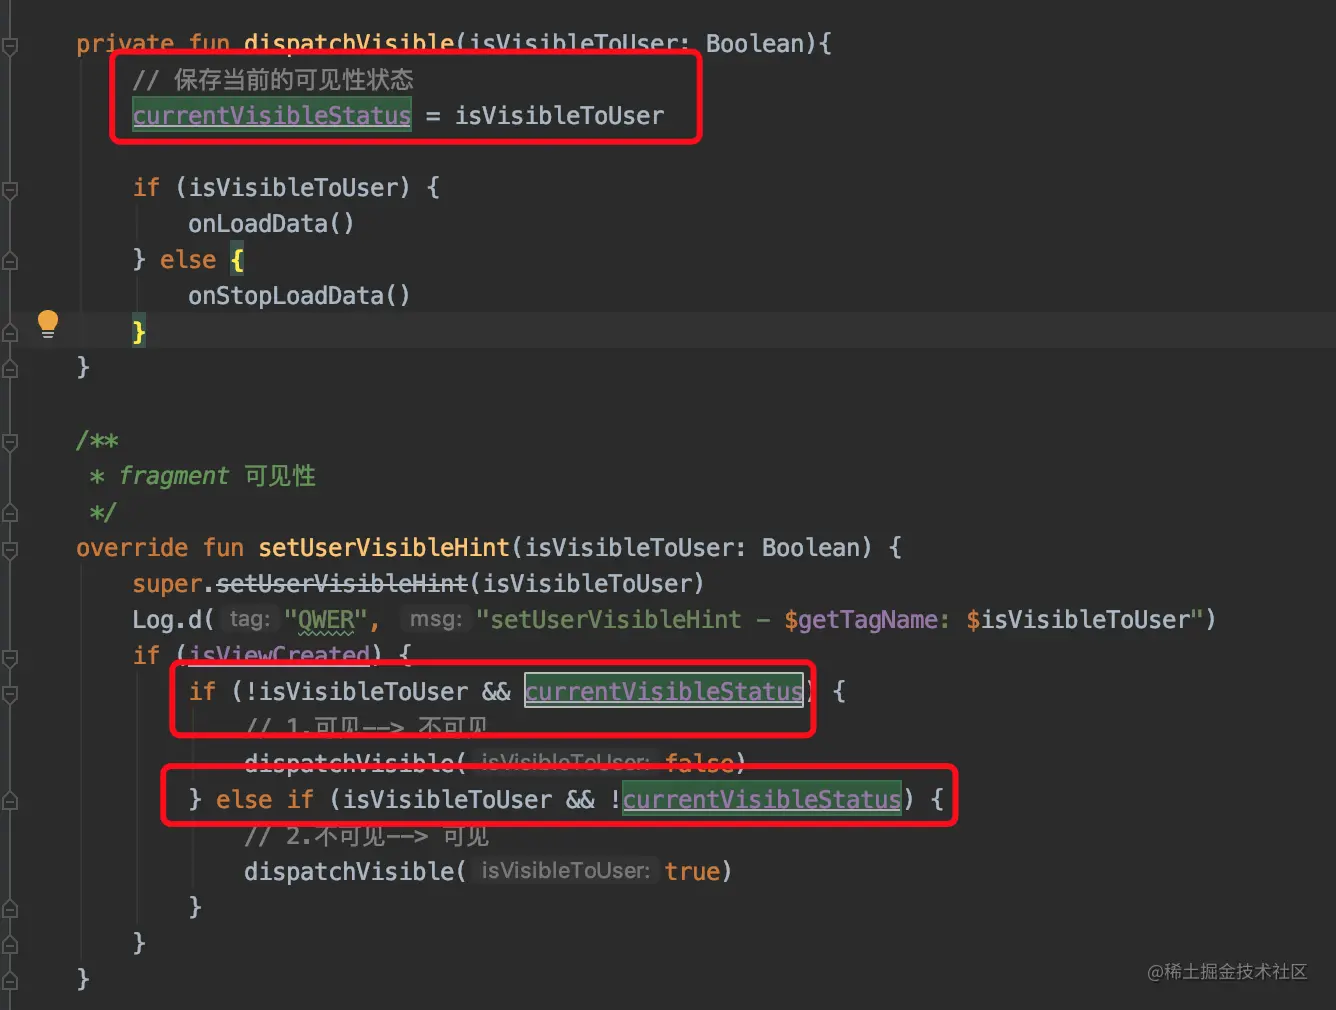This screenshot has height=1010, width=1336.
Task: Click the onLoadData() call
Action: pyautogui.click(x=271, y=224)
